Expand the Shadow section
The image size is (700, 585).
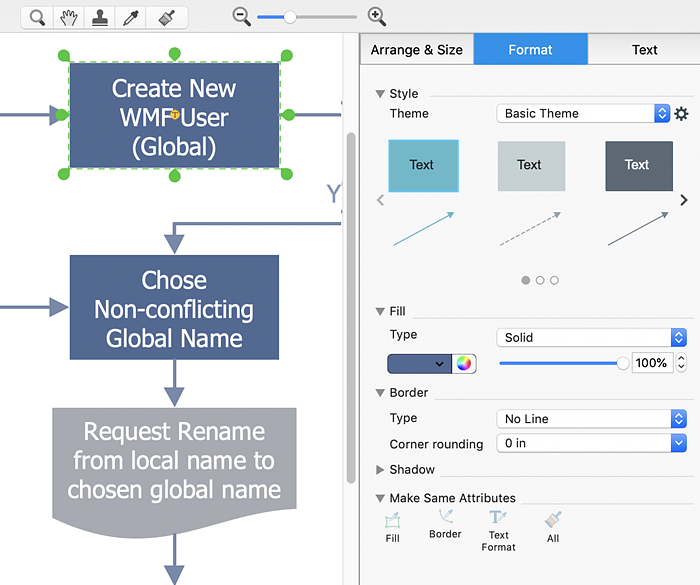[380, 470]
